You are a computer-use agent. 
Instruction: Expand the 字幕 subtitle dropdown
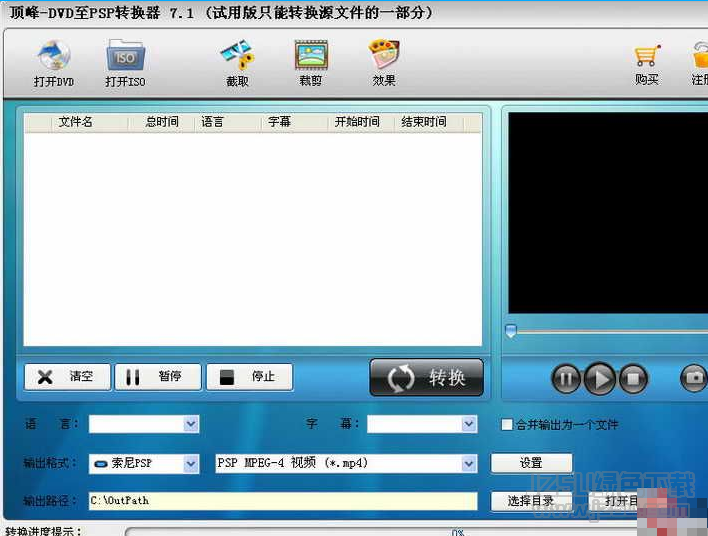click(469, 424)
